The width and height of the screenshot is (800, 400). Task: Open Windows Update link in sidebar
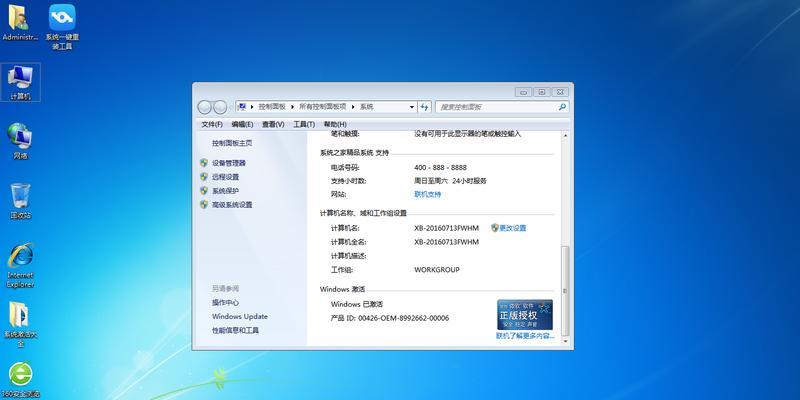pos(239,316)
